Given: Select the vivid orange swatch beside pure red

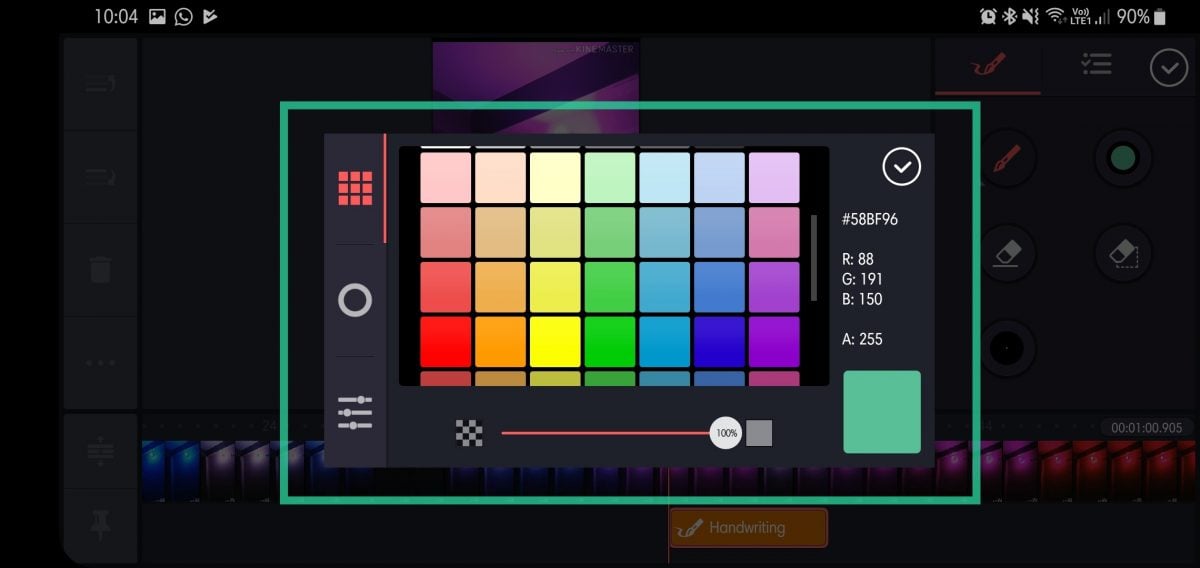Looking at the screenshot, I should point(500,342).
